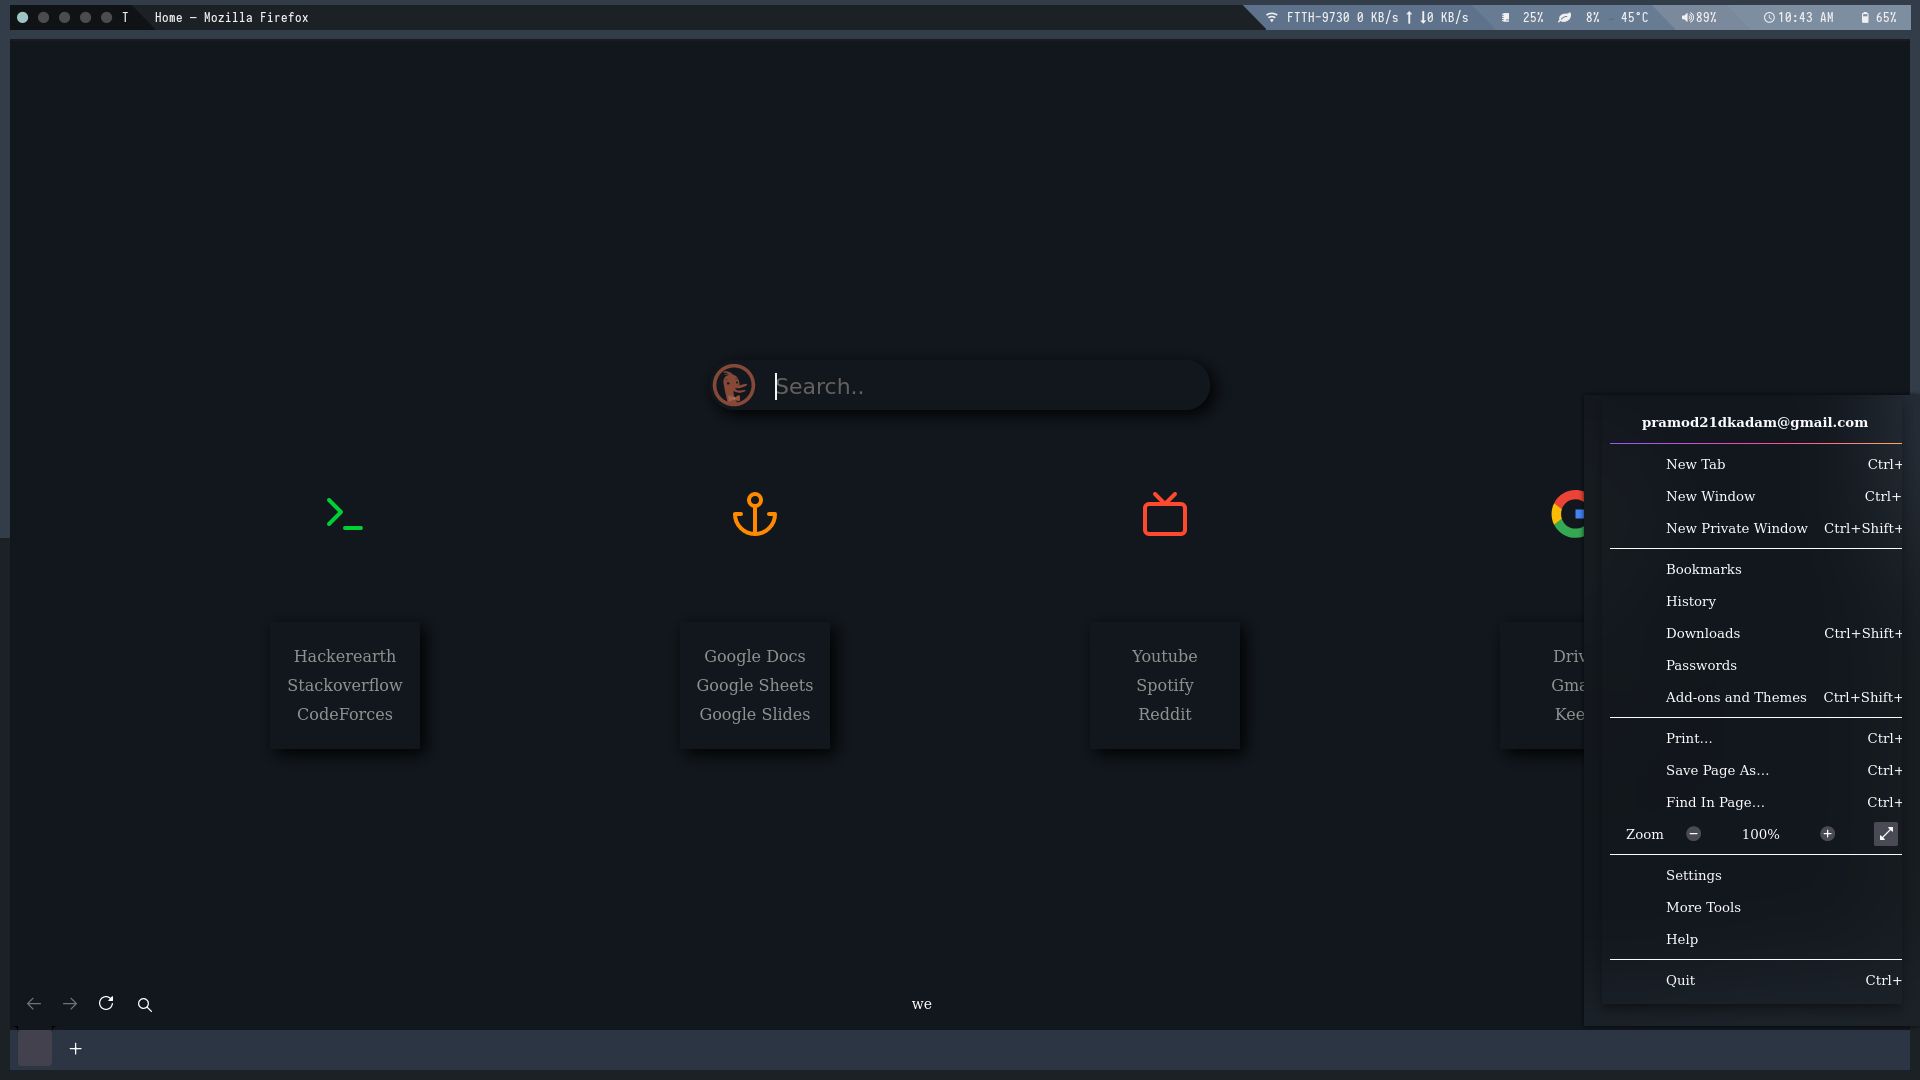This screenshot has width=1920, height=1080.
Task: Toggle fullscreen zoom in the Firefox menu
Action: (x=1885, y=834)
